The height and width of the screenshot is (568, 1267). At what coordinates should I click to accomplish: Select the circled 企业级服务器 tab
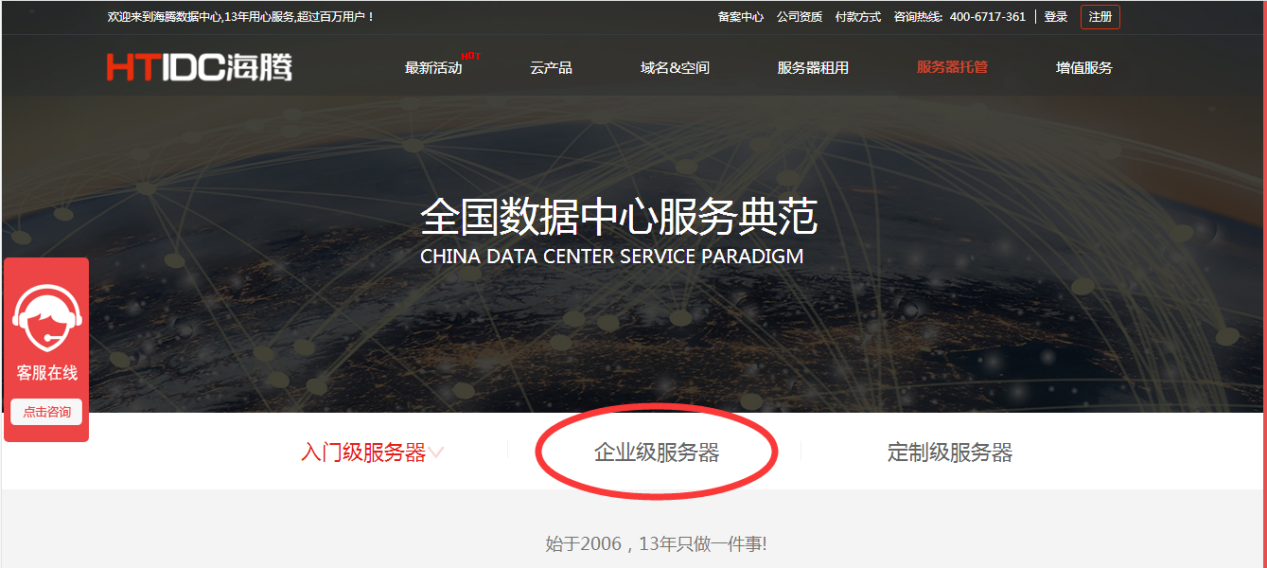pos(657,453)
